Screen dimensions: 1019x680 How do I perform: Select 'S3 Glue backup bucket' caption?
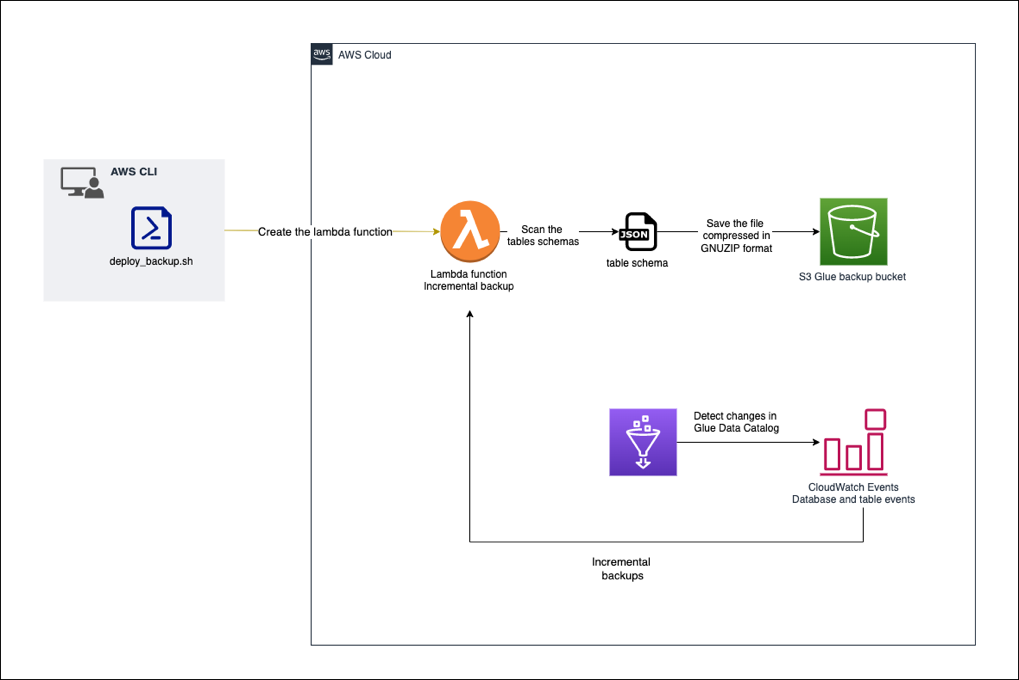click(x=852, y=277)
